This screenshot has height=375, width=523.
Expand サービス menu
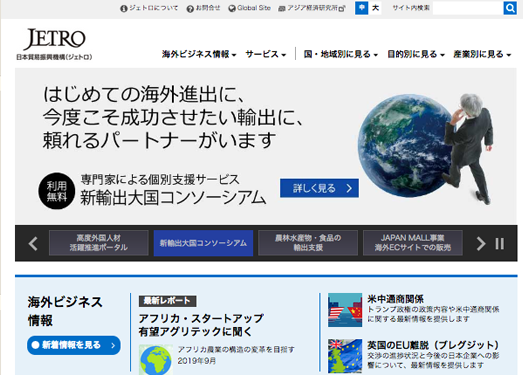pyautogui.click(x=266, y=54)
